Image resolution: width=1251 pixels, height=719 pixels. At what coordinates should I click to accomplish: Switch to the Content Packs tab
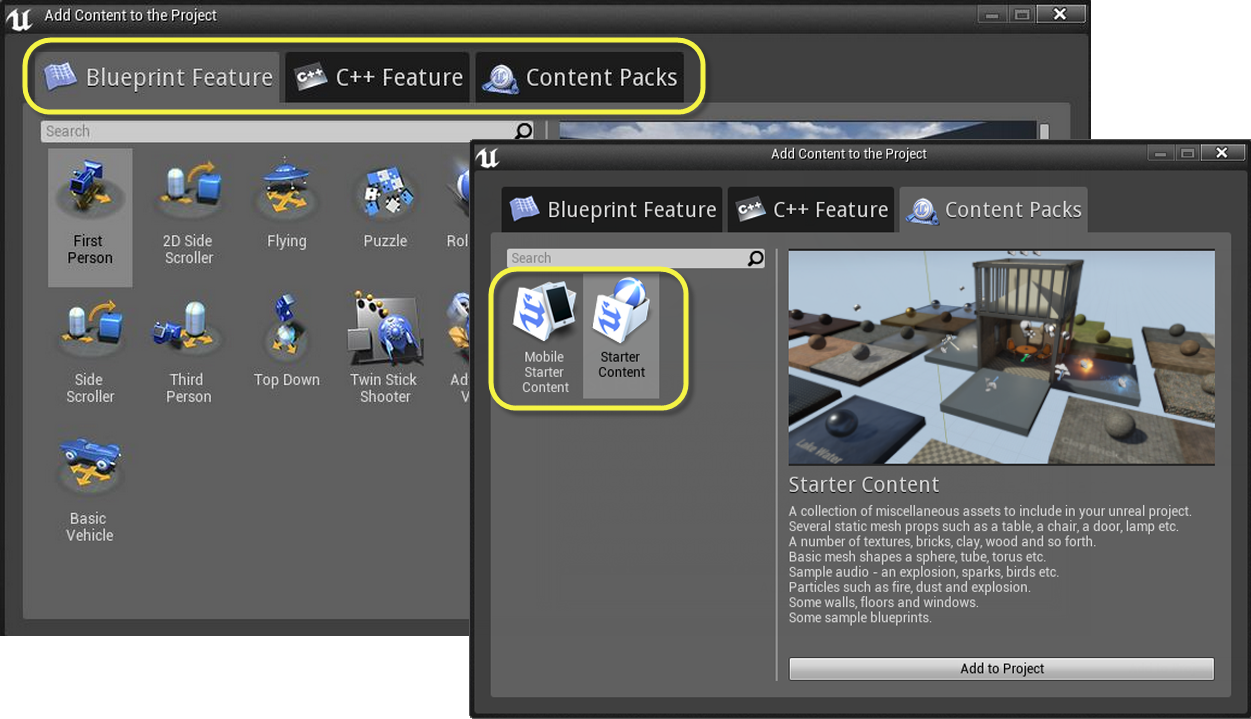993,209
